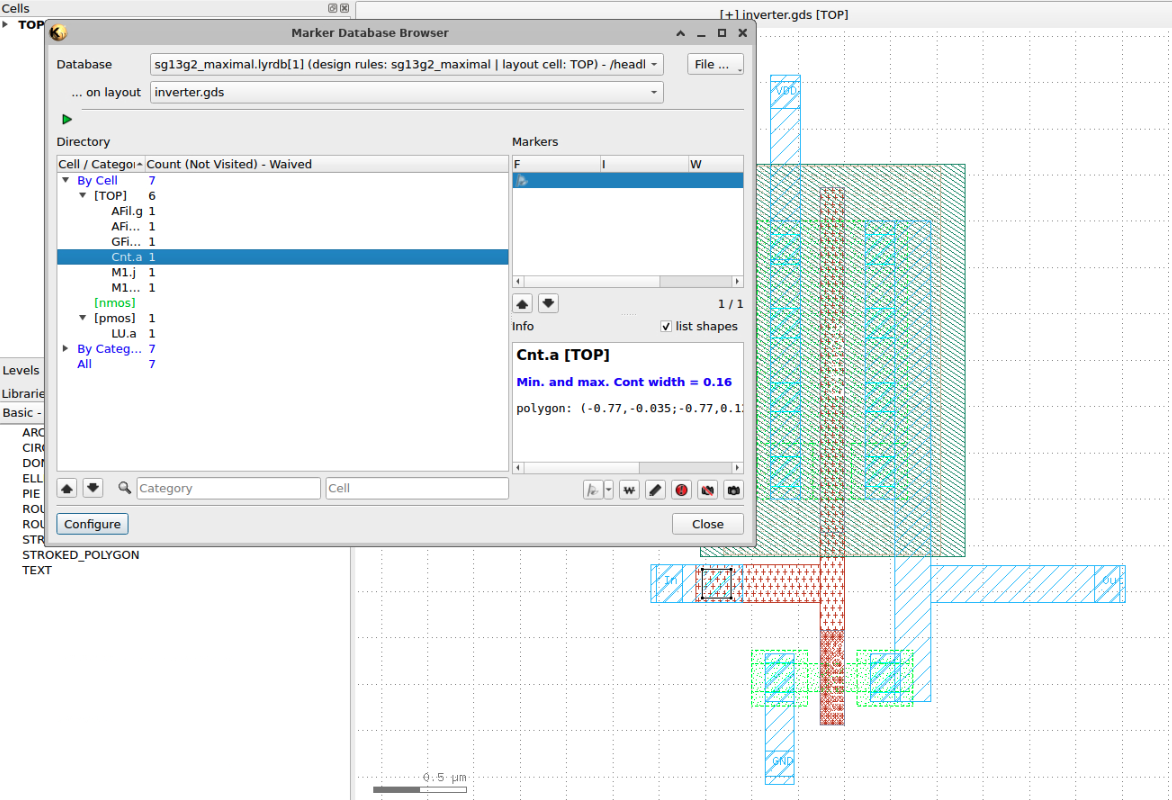Click the GND label in the layout
The height and width of the screenshot is (800, 1172).
coord(782,761)
